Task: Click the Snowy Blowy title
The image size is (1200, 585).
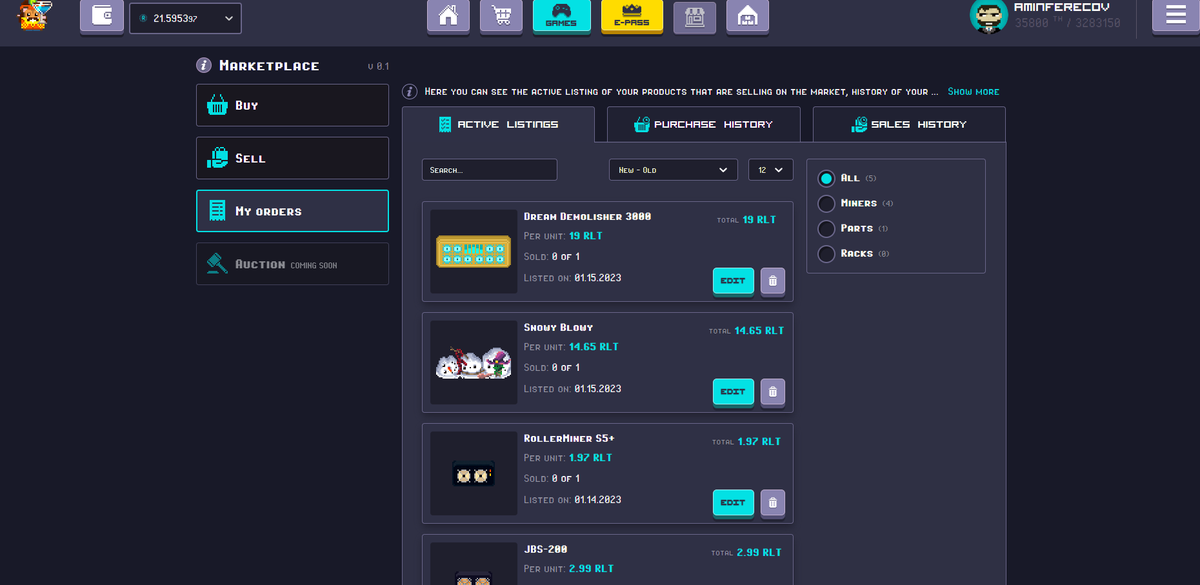Action: [x=558, y=327]
